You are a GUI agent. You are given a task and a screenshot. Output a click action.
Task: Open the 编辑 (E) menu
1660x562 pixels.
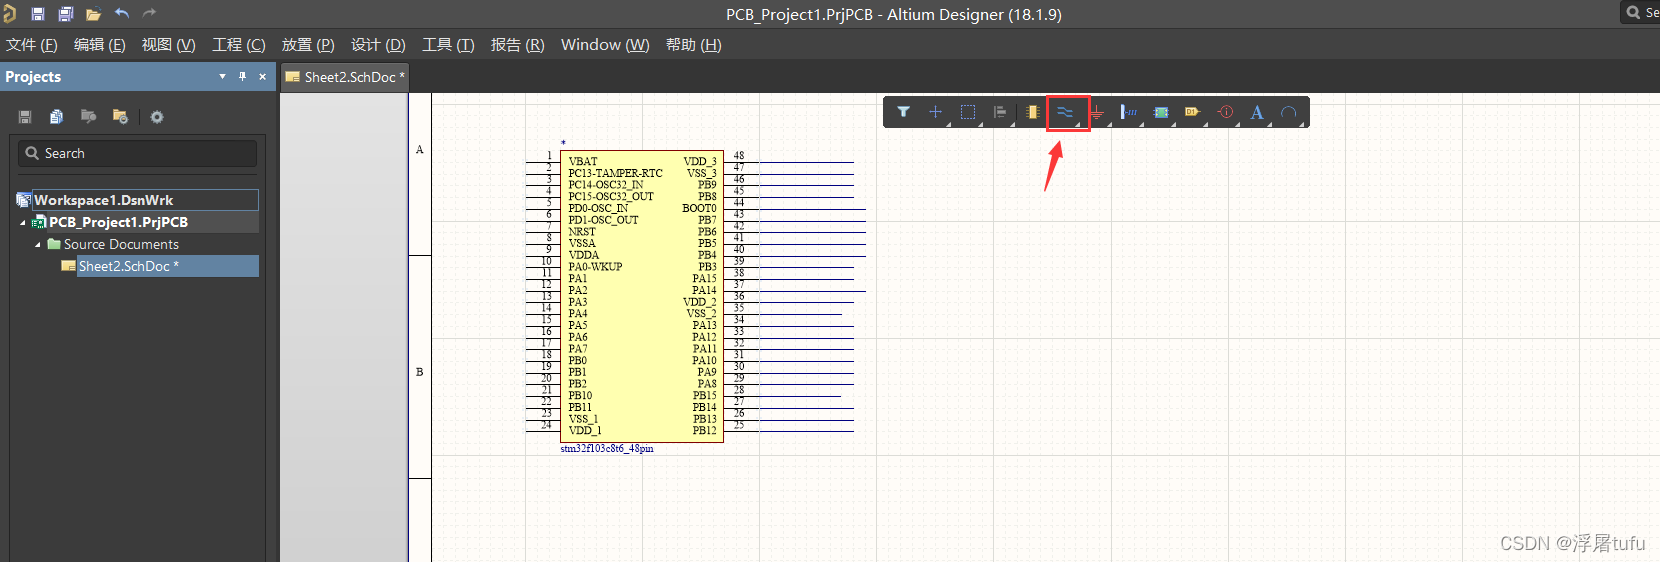(x=100, y=45)
